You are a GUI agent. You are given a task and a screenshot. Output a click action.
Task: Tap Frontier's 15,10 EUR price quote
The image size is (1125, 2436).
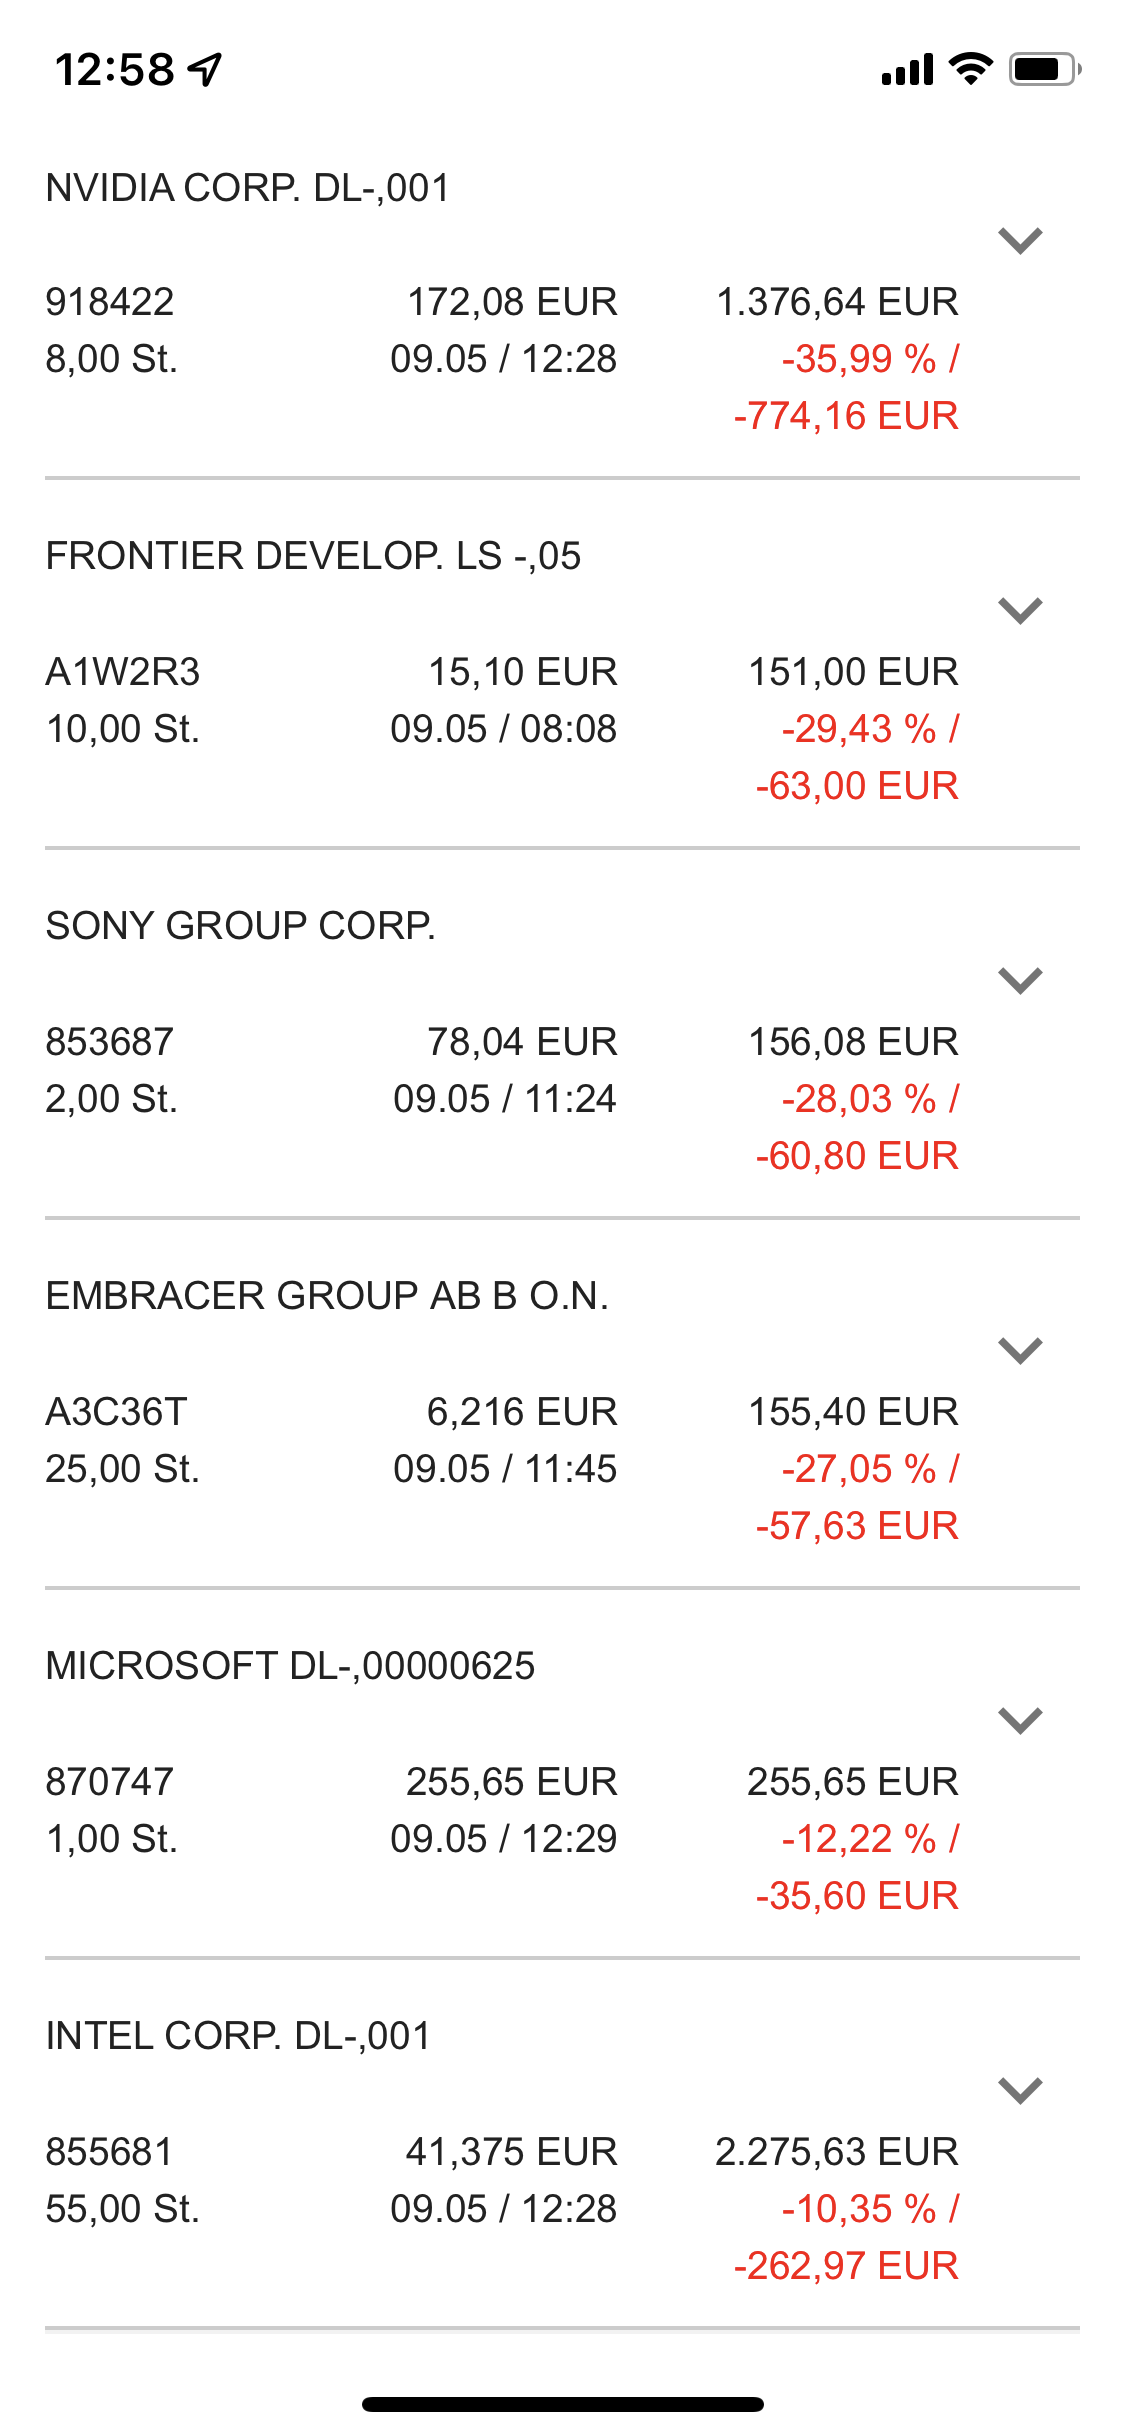tap(522, 672)
